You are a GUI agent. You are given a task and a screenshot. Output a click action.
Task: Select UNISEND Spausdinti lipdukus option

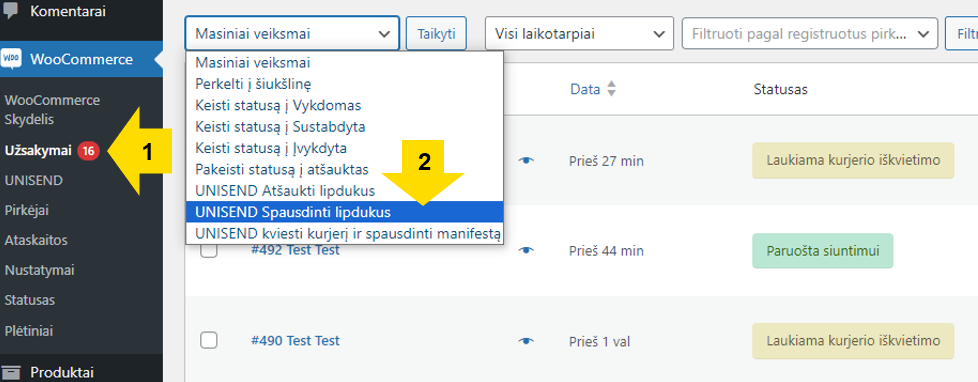pos(345,212)
